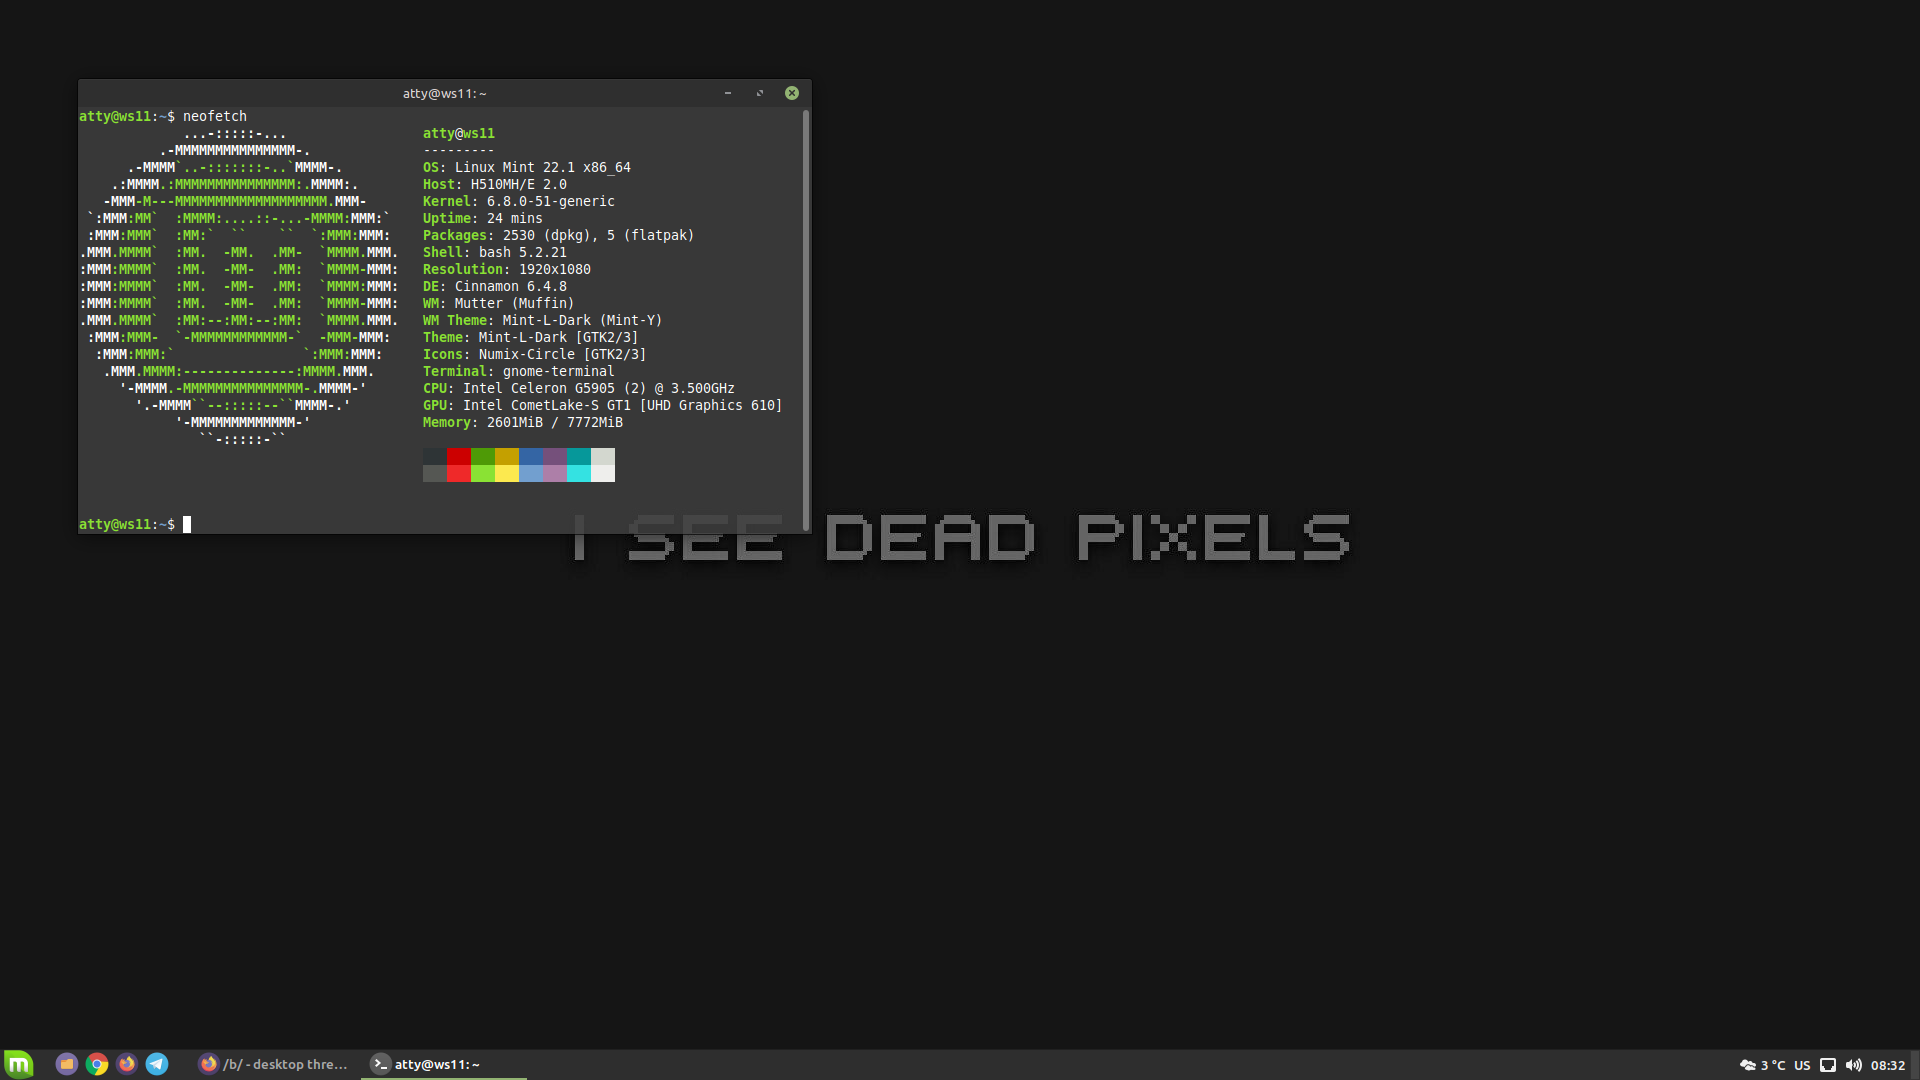Image resolution: width=1920 pixels, height=1080 pixels.
Task: Open the US keyboard layout indicator
Action: click(x=1802, y=1065)
